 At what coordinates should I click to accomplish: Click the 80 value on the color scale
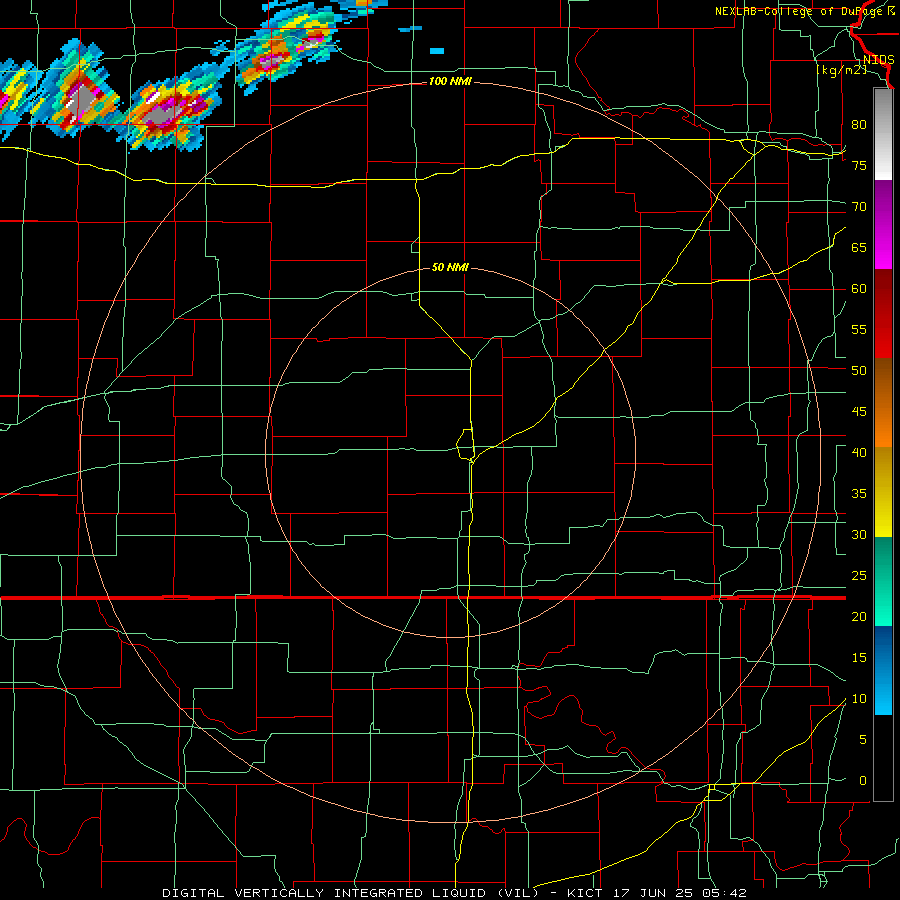(x=859, y=125)
